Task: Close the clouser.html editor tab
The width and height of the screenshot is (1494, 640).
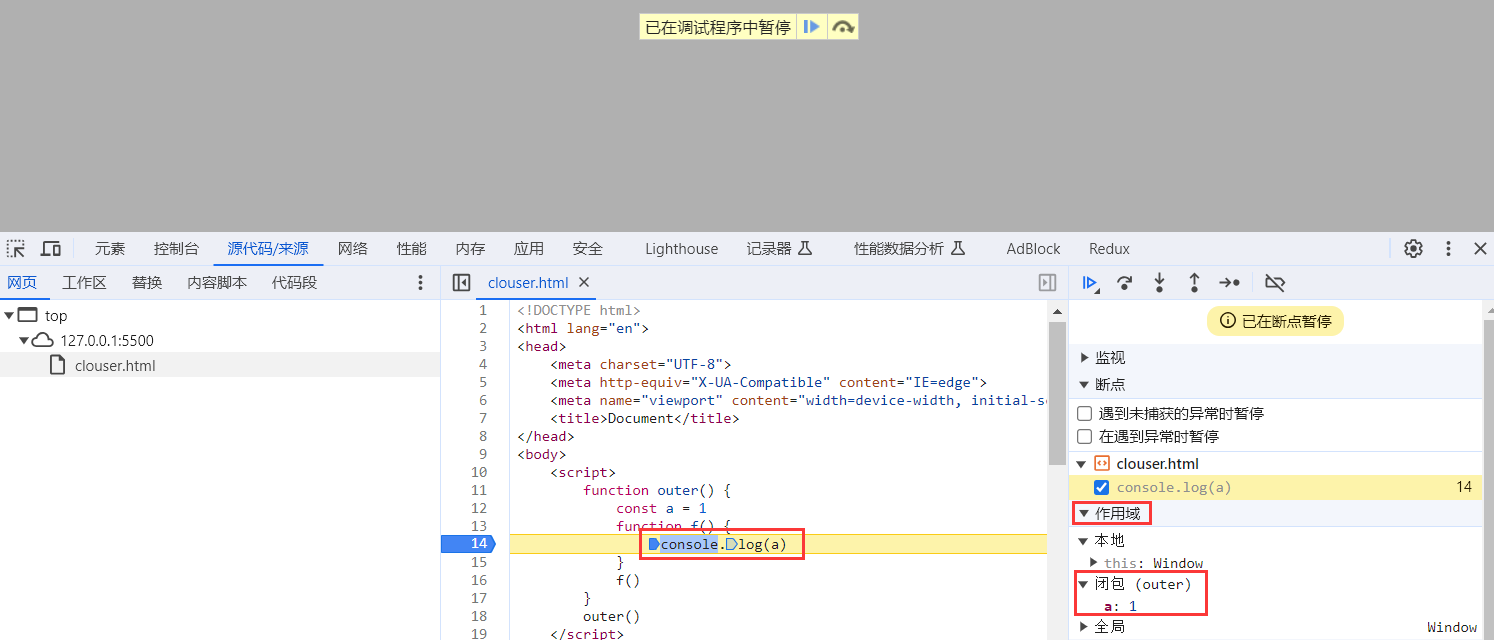Action: tap(584, 283)
